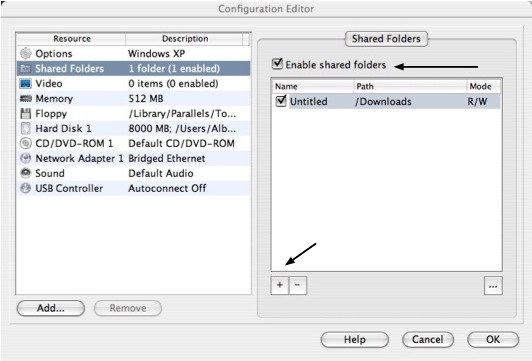Click the Default CD/DVD-ROM description
Viewport: 532px width, 361px height.
[181, 144]
